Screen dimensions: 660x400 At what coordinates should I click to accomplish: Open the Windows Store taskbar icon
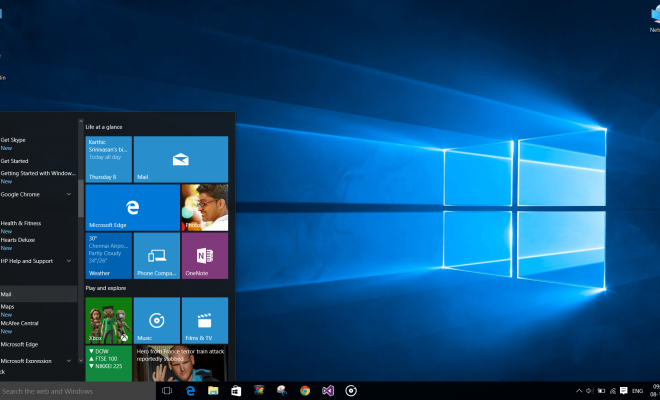(236, 391)
